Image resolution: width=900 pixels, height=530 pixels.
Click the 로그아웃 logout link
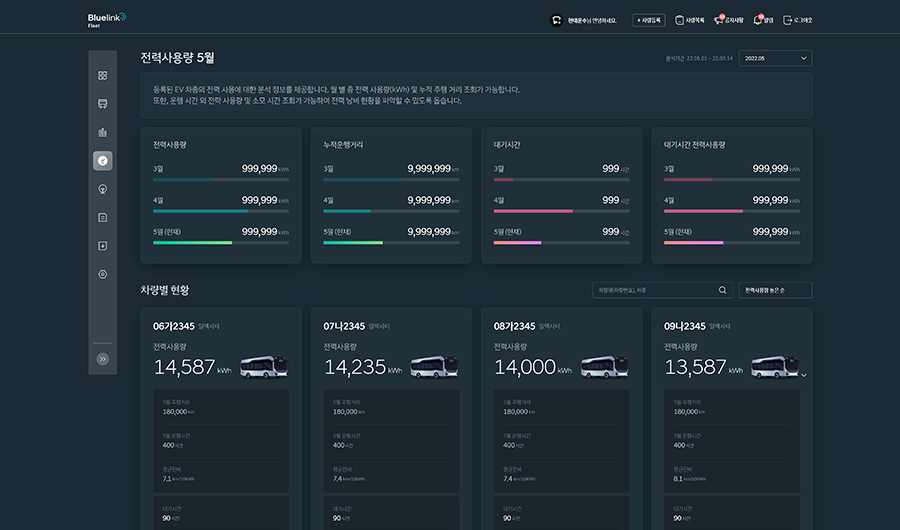(x=798, y=20)
